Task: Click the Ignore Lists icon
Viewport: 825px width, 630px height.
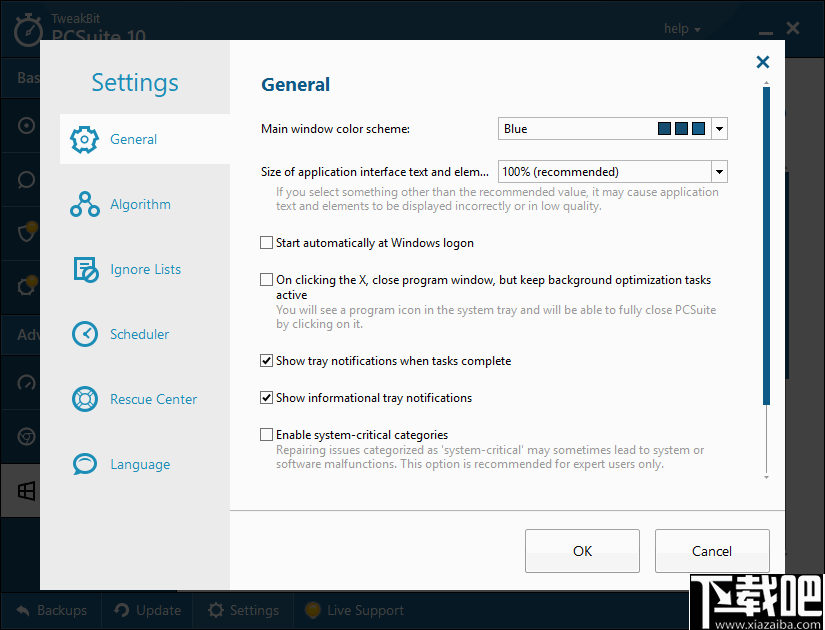Action: coord(87,269)
